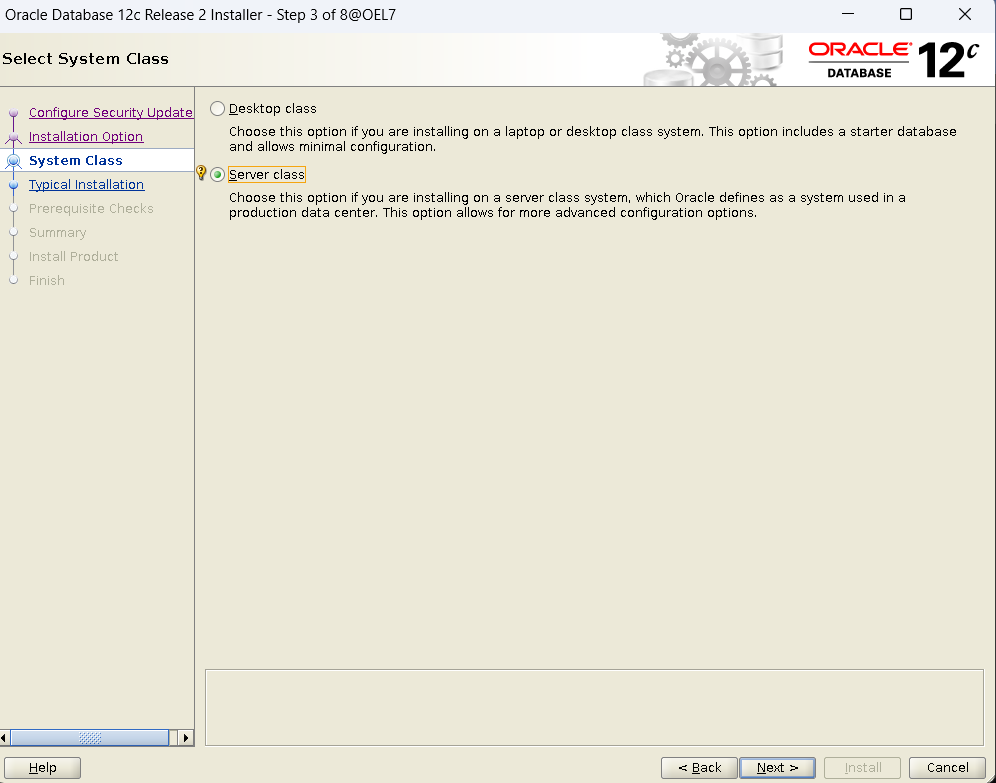Click the System Class step marker icon

13,161
